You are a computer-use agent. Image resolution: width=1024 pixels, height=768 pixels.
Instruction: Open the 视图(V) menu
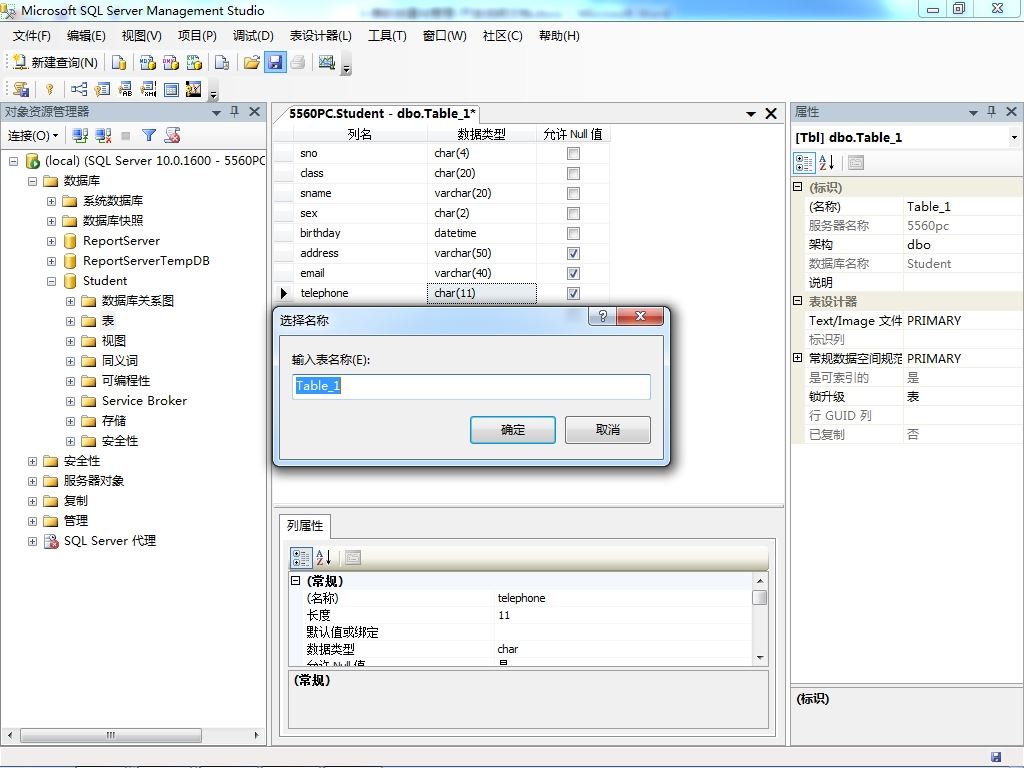pos(141,36)
